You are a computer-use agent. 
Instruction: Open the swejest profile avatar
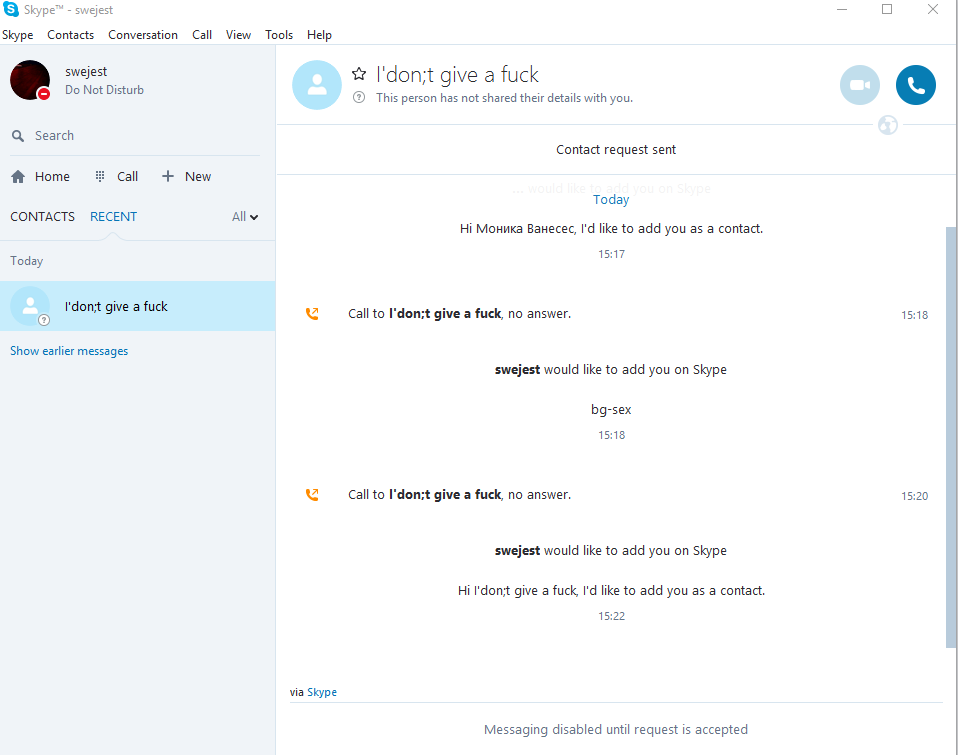pyautogui.click(x=30, y=80)
